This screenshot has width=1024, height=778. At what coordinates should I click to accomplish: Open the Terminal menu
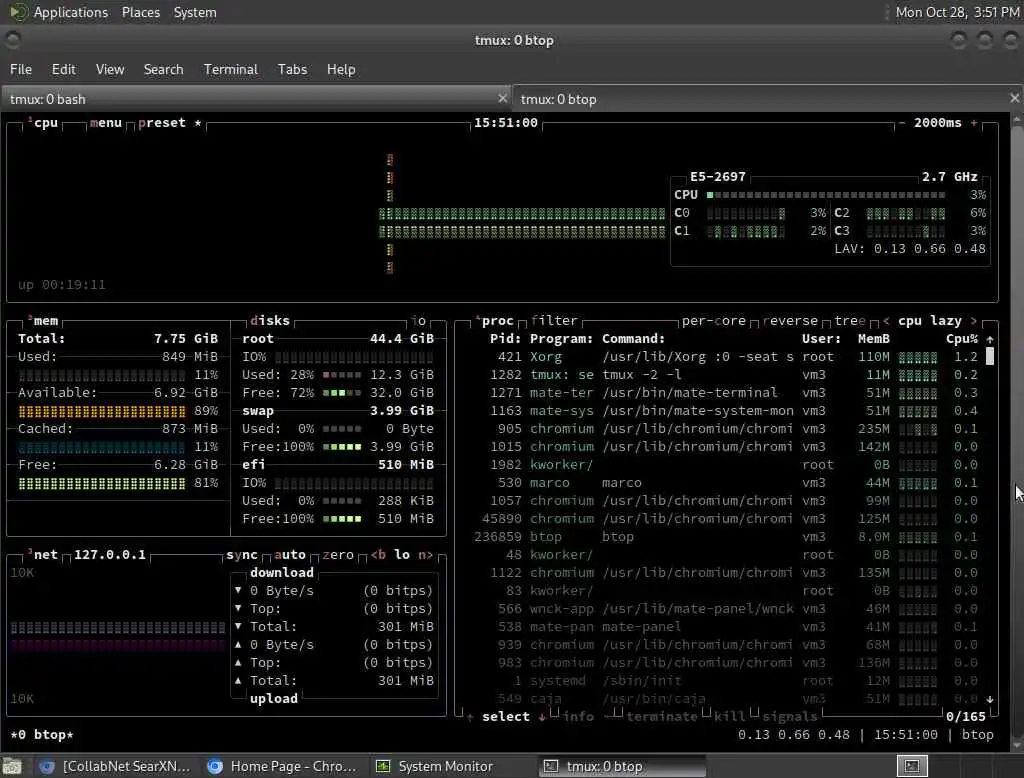click(x=231, y=69)
